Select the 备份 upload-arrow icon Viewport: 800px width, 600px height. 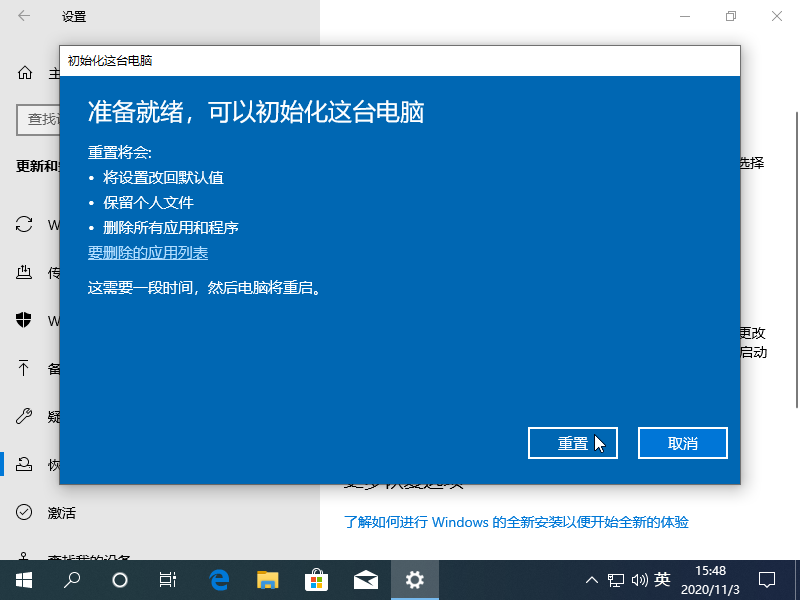pos(23,368)
